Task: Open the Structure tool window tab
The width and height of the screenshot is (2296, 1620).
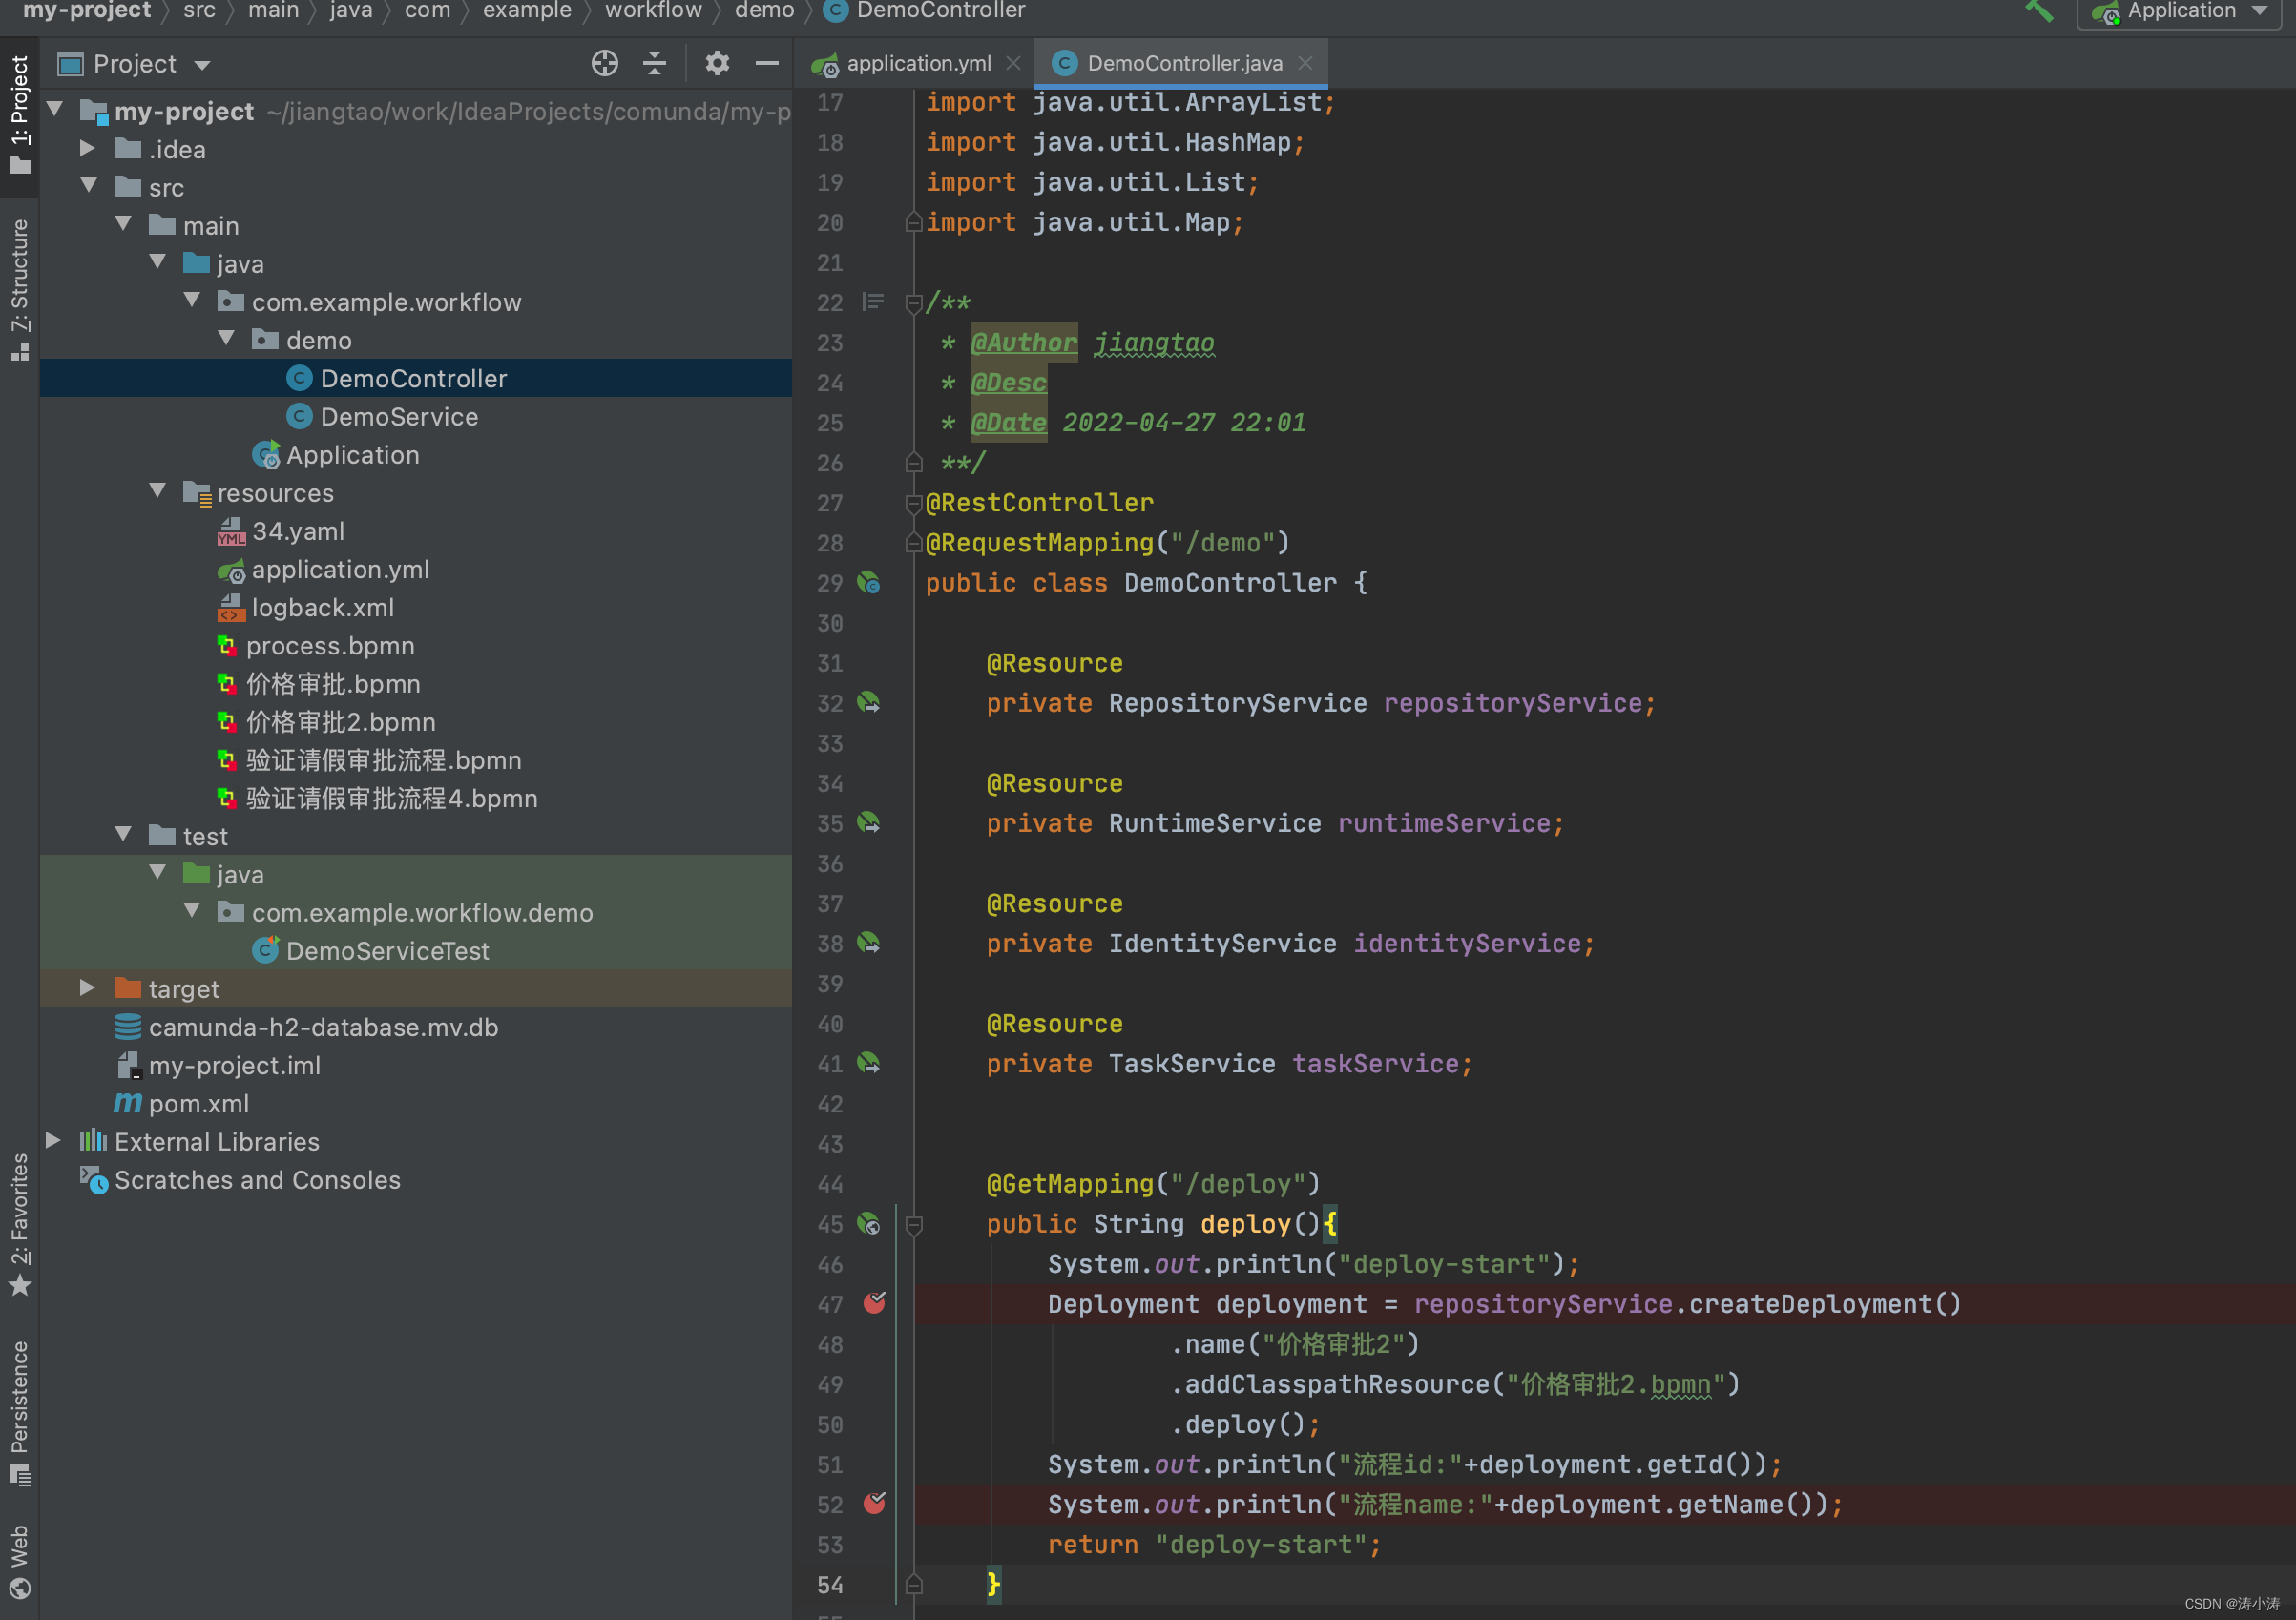Action: click(x=19, y=288)
